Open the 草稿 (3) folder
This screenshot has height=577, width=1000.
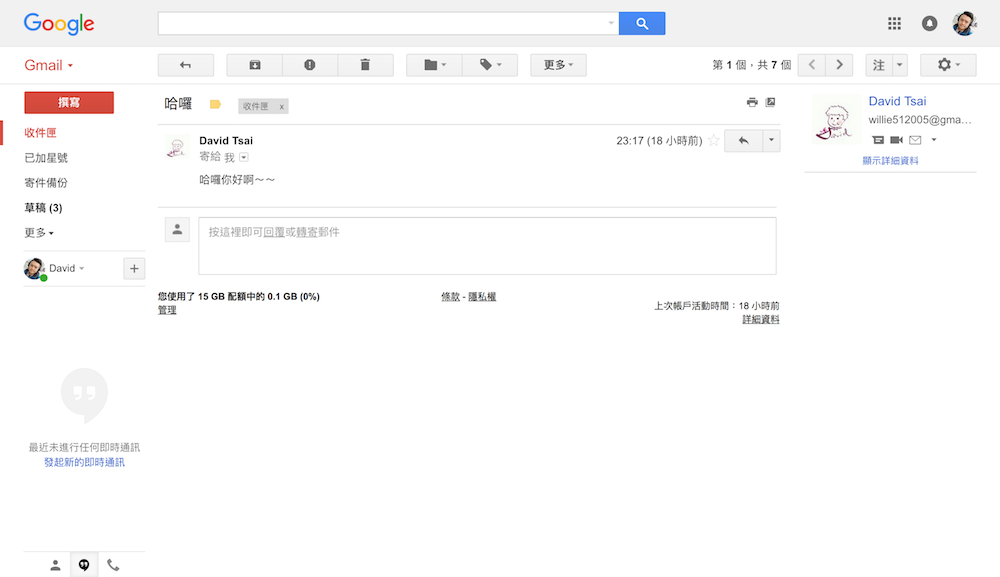tap(43, 208)
